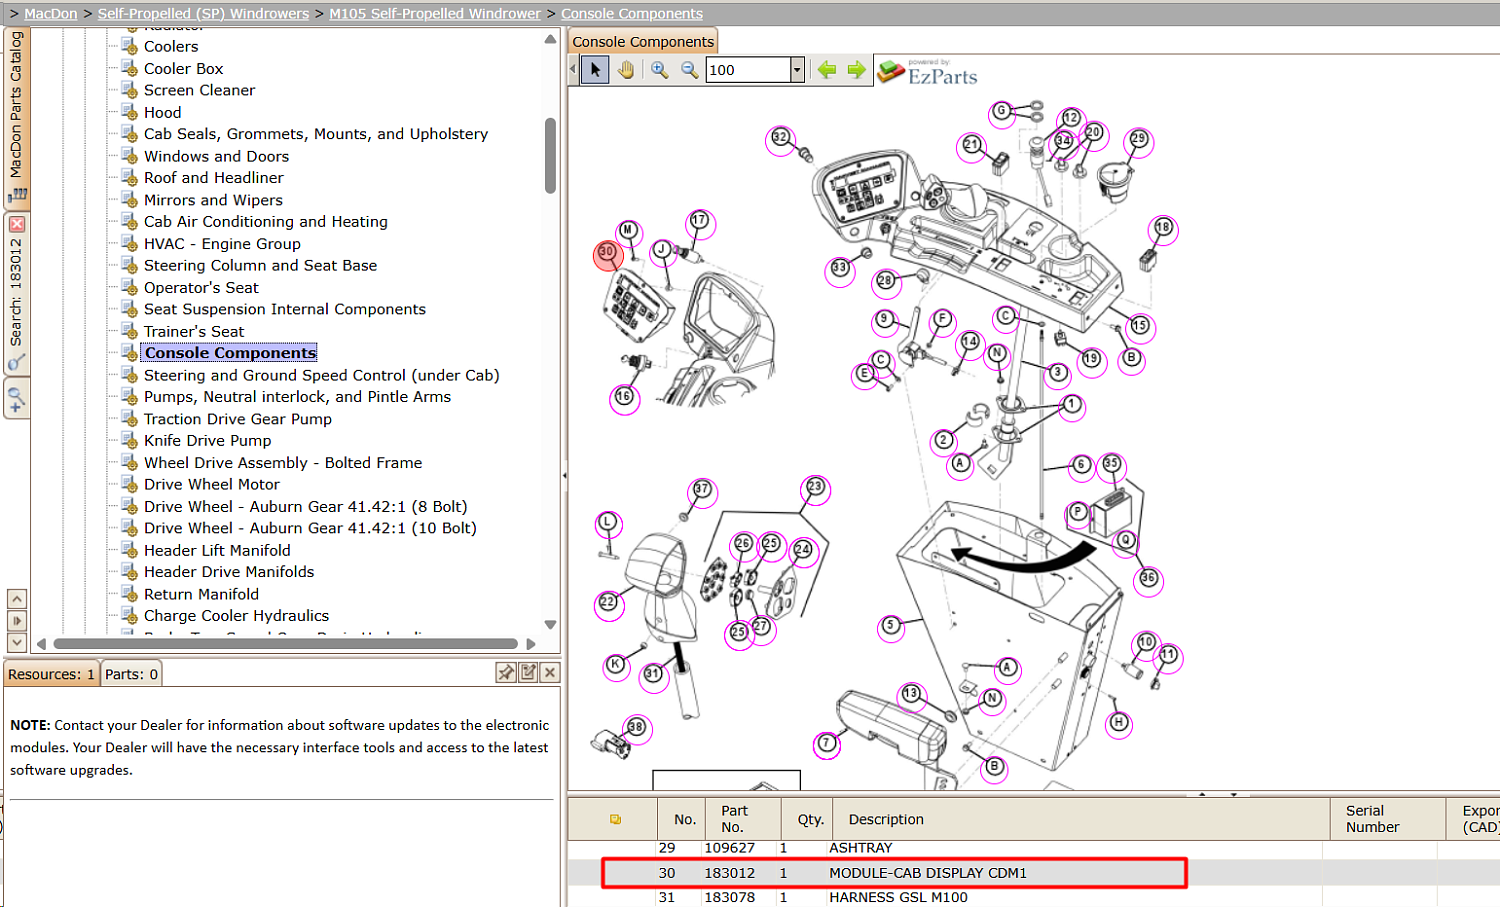Screen dimensions: 1500x907
Task: Open M105 Self-Propelled Windrower breadcrumb link
Action: 435,14
